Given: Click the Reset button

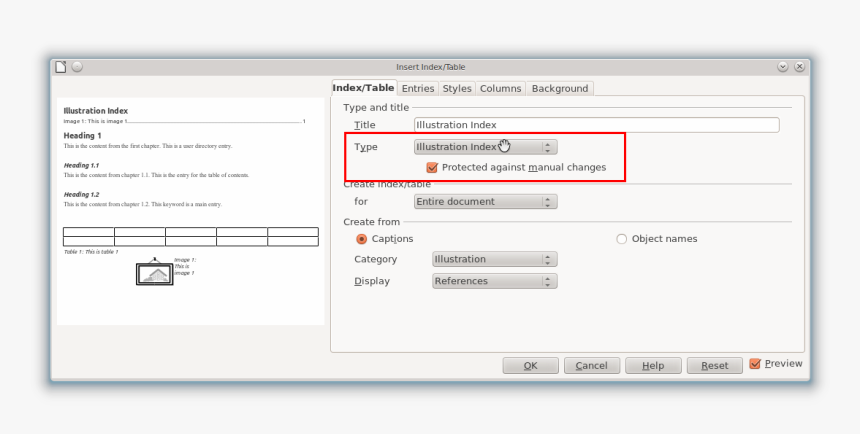Looking at the screenshot, I should pos(715,365).
